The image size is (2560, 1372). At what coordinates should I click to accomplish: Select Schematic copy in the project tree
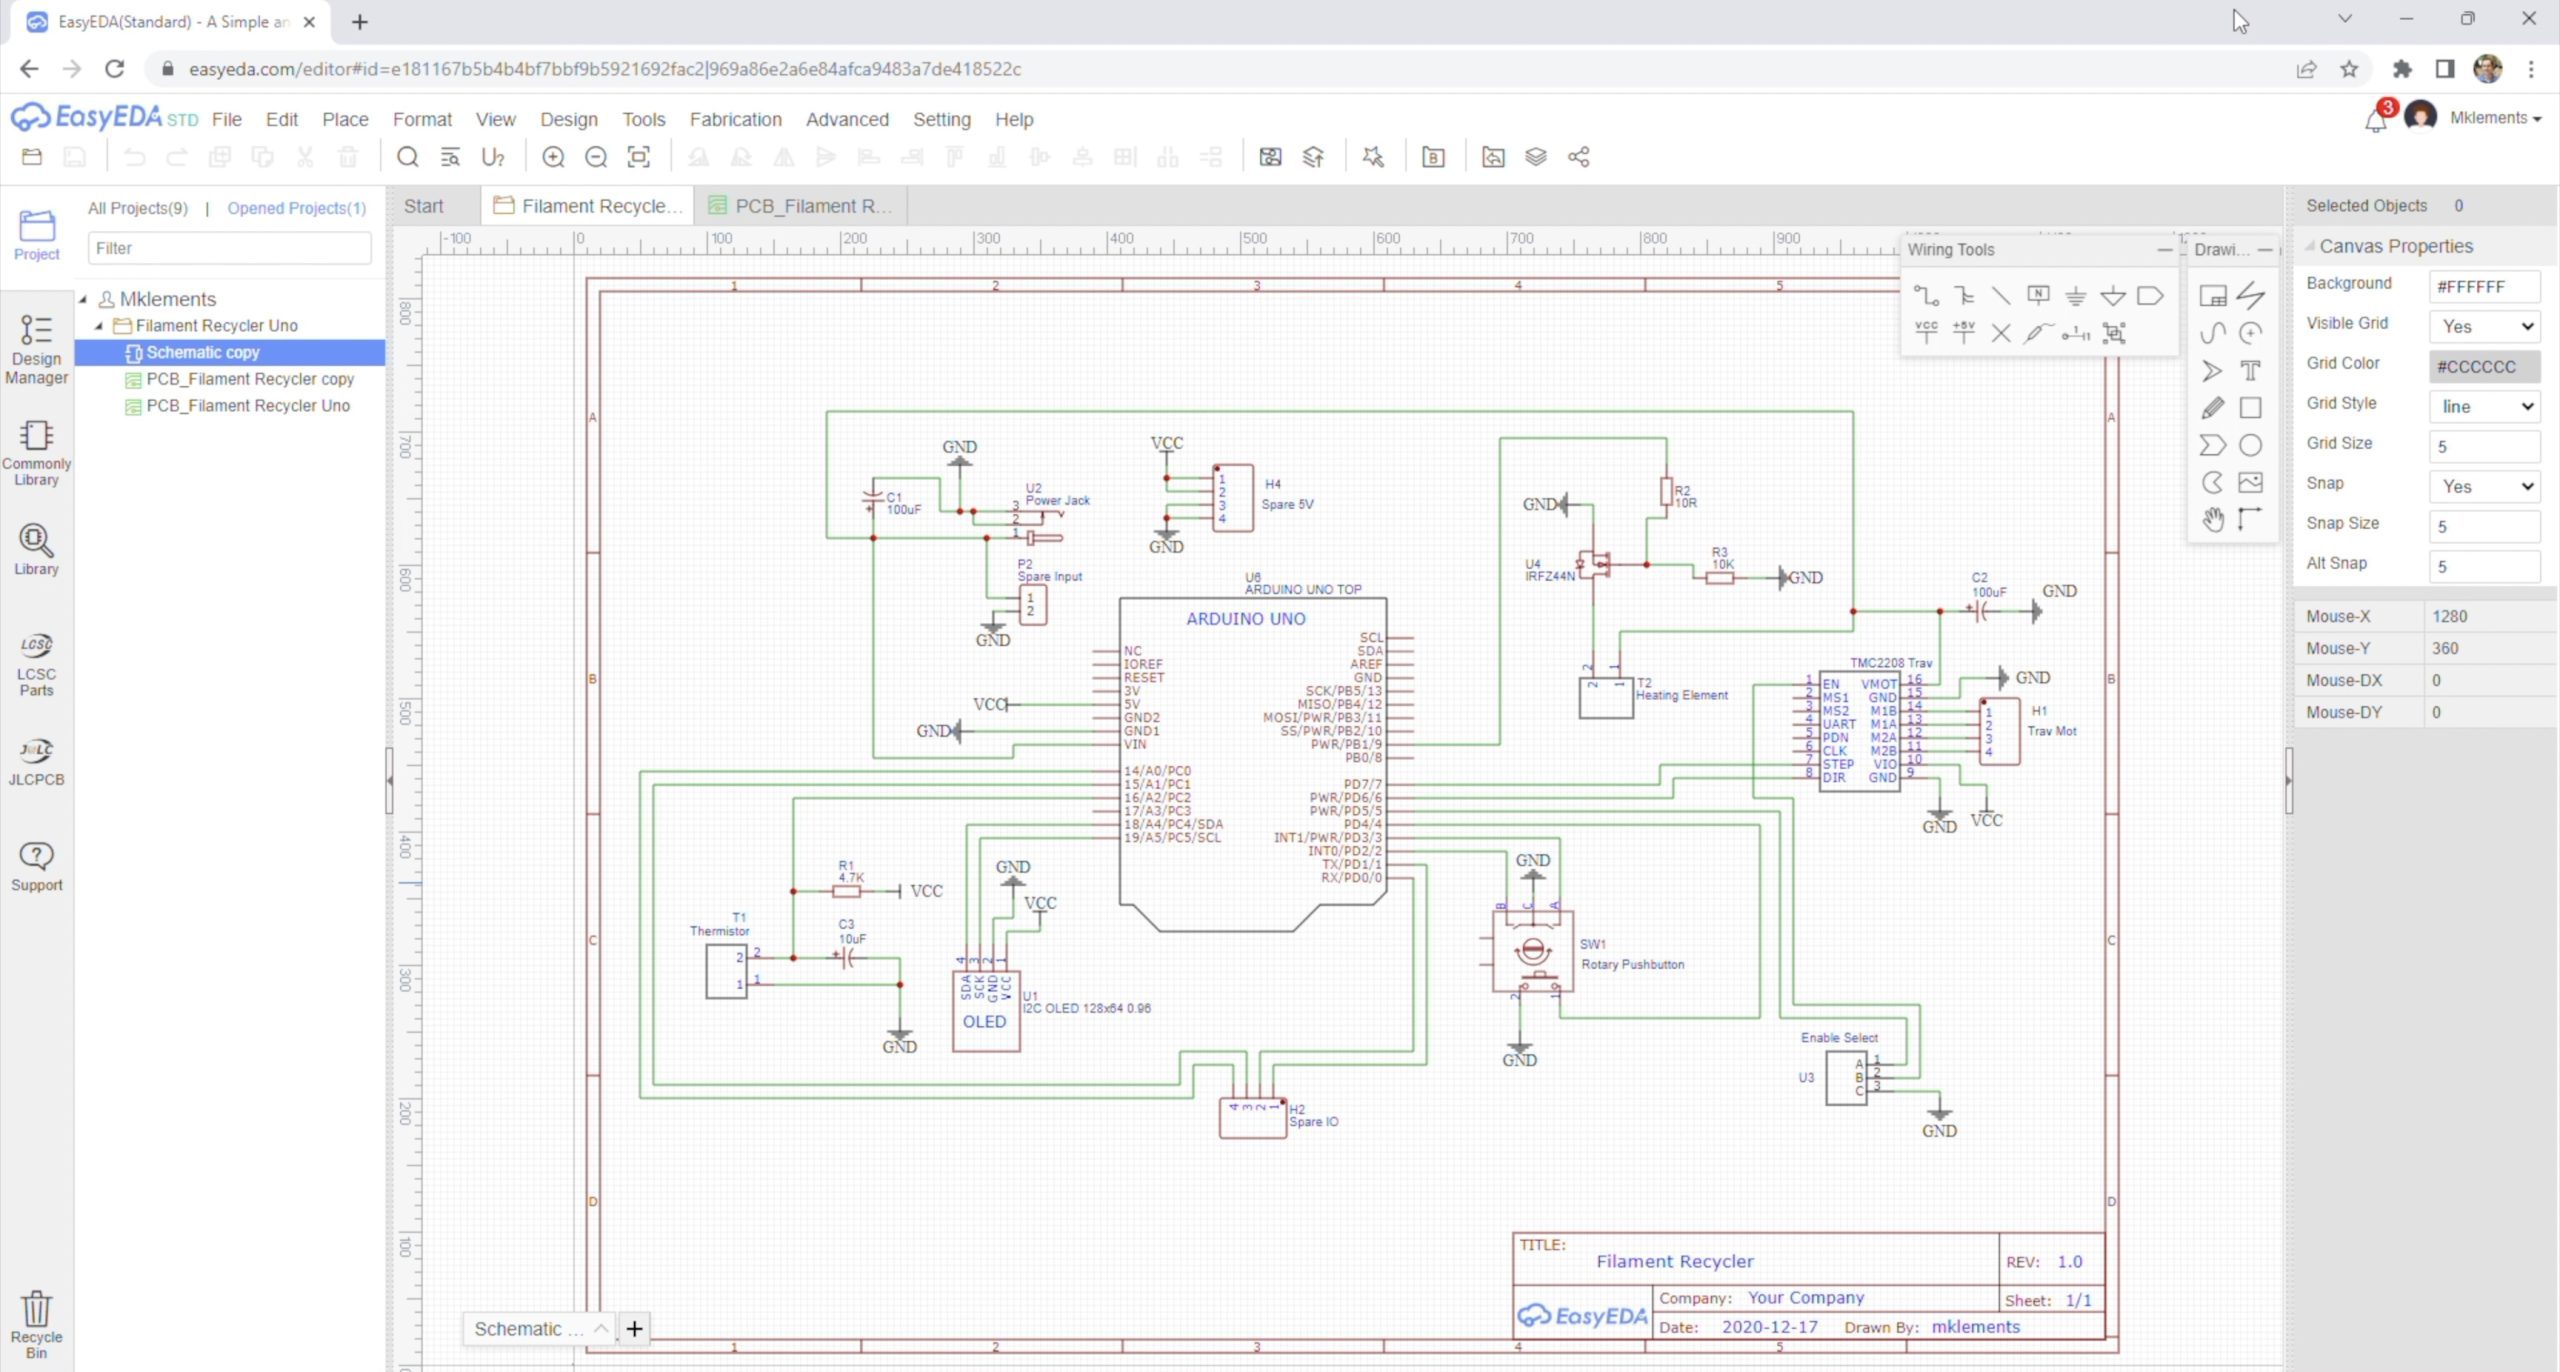point(204,352)
